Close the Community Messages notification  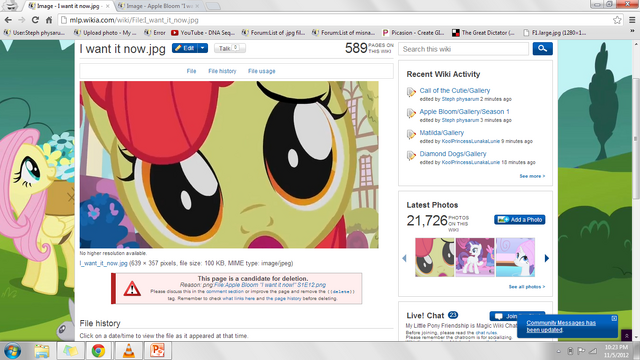coord(614,318)
